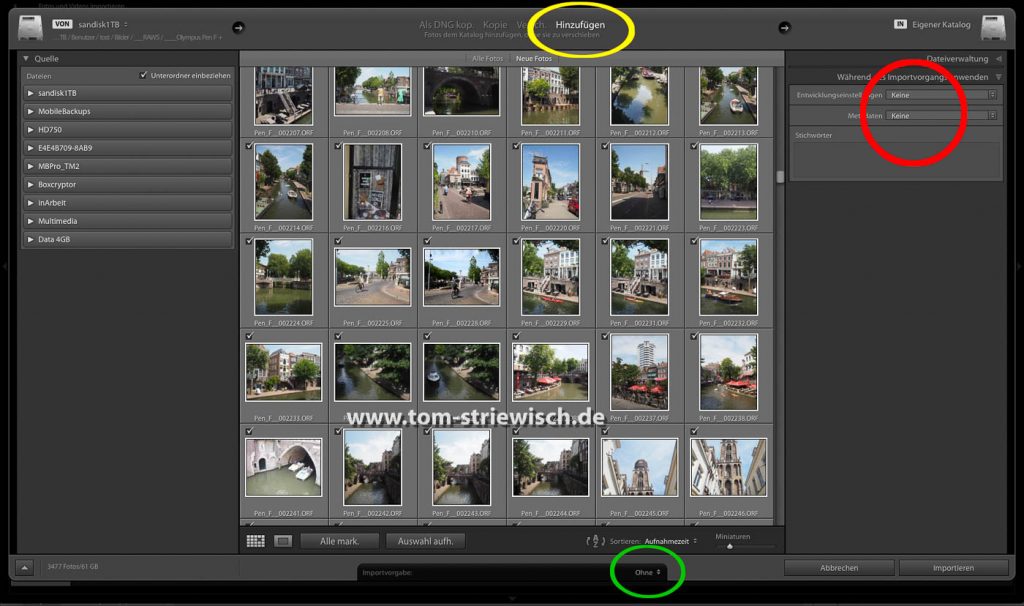Click the arrow icon before Eigener Katalog
The width and height of the screenshot is (1024, 606).
[x=784, y=27]
